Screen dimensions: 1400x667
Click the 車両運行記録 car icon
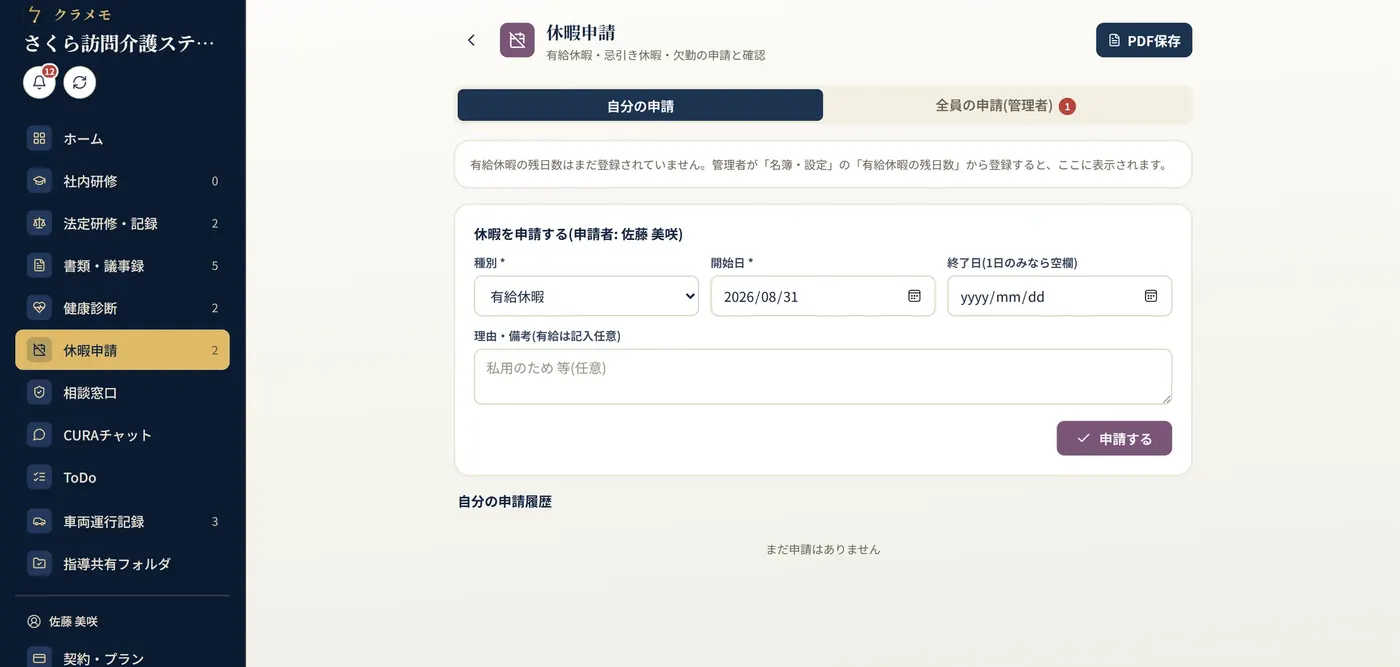pos(39,521)
